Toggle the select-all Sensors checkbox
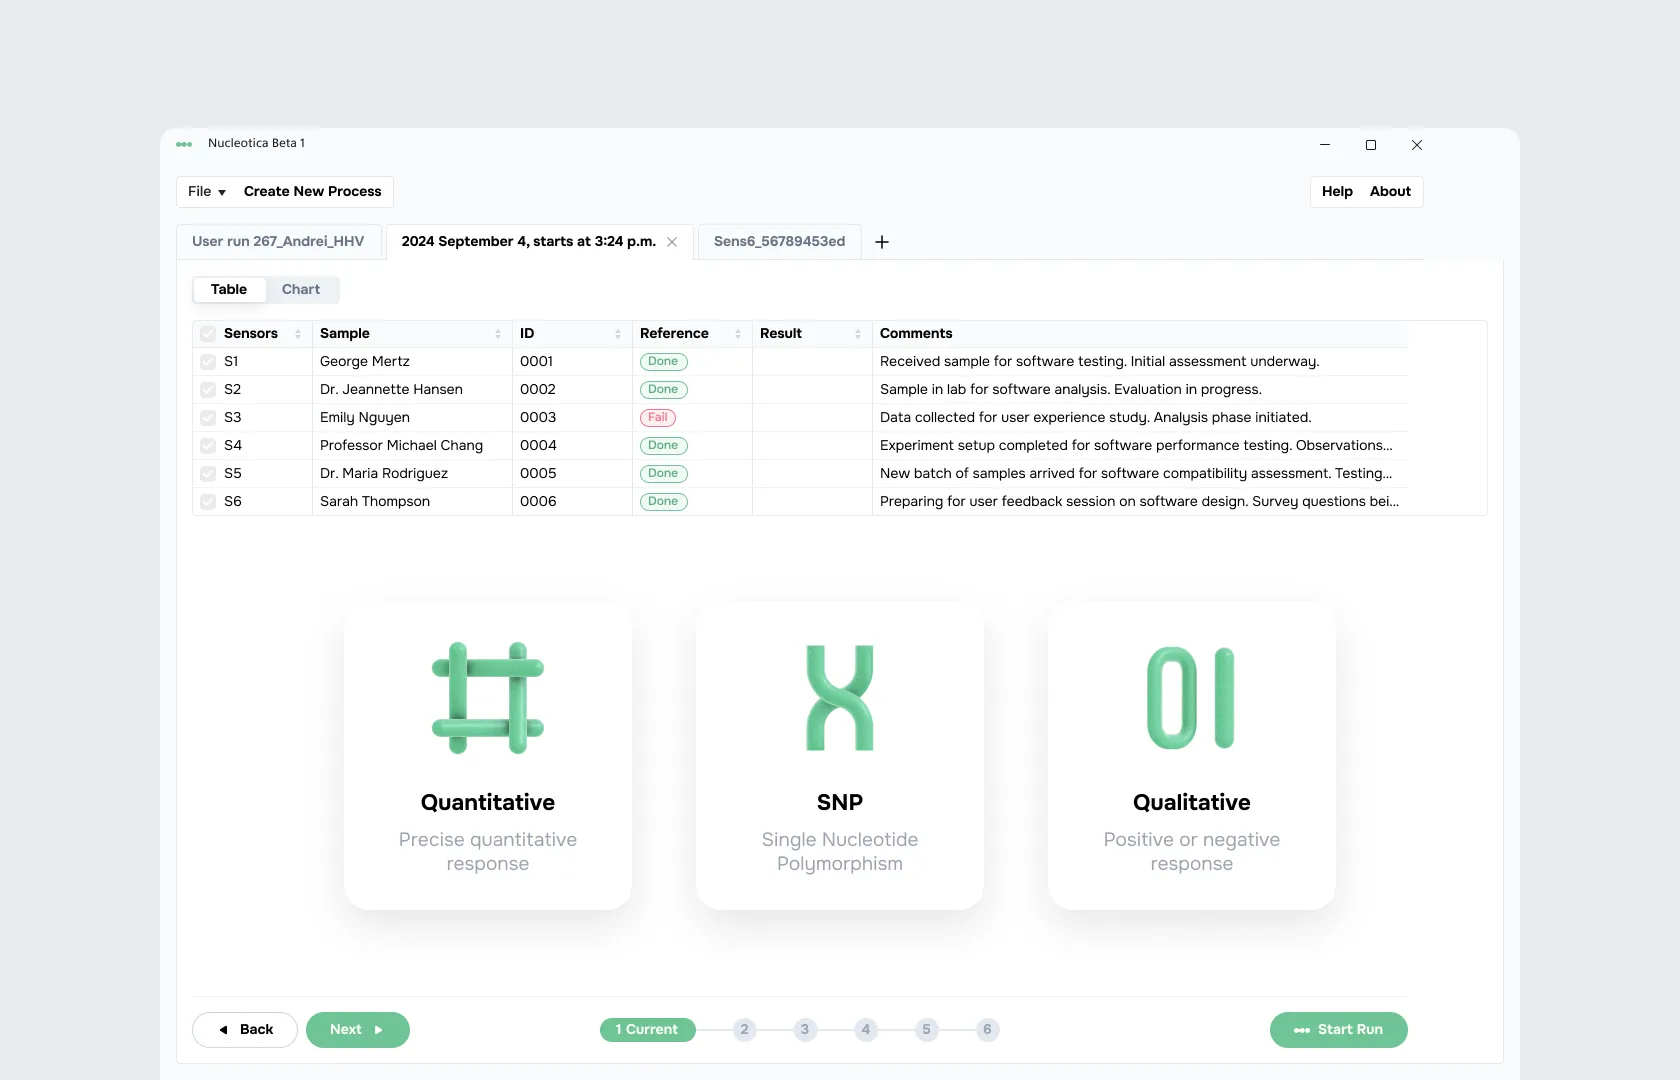The width and height of the screenshot is (1680, 1080). (208, 334)
